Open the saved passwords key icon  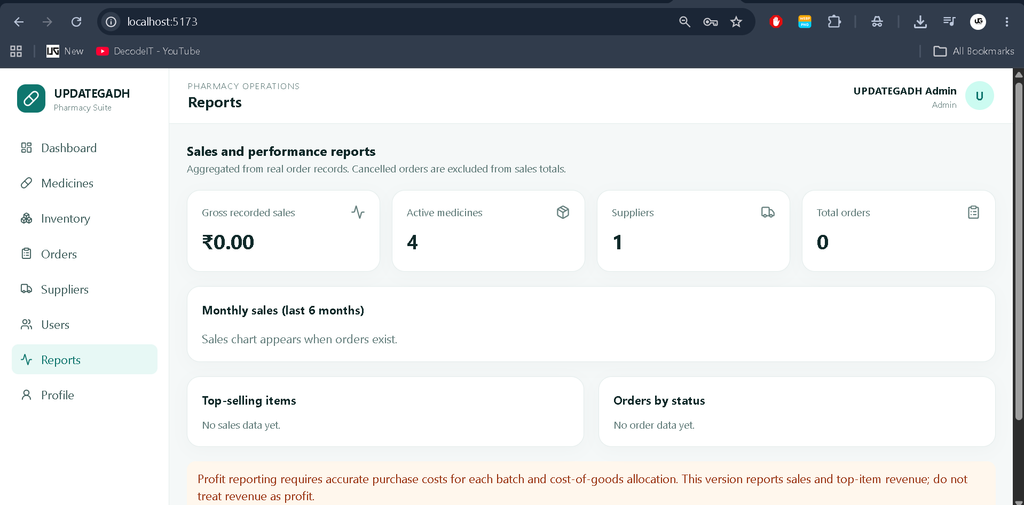pyautogui.click(x=711, y=22)
